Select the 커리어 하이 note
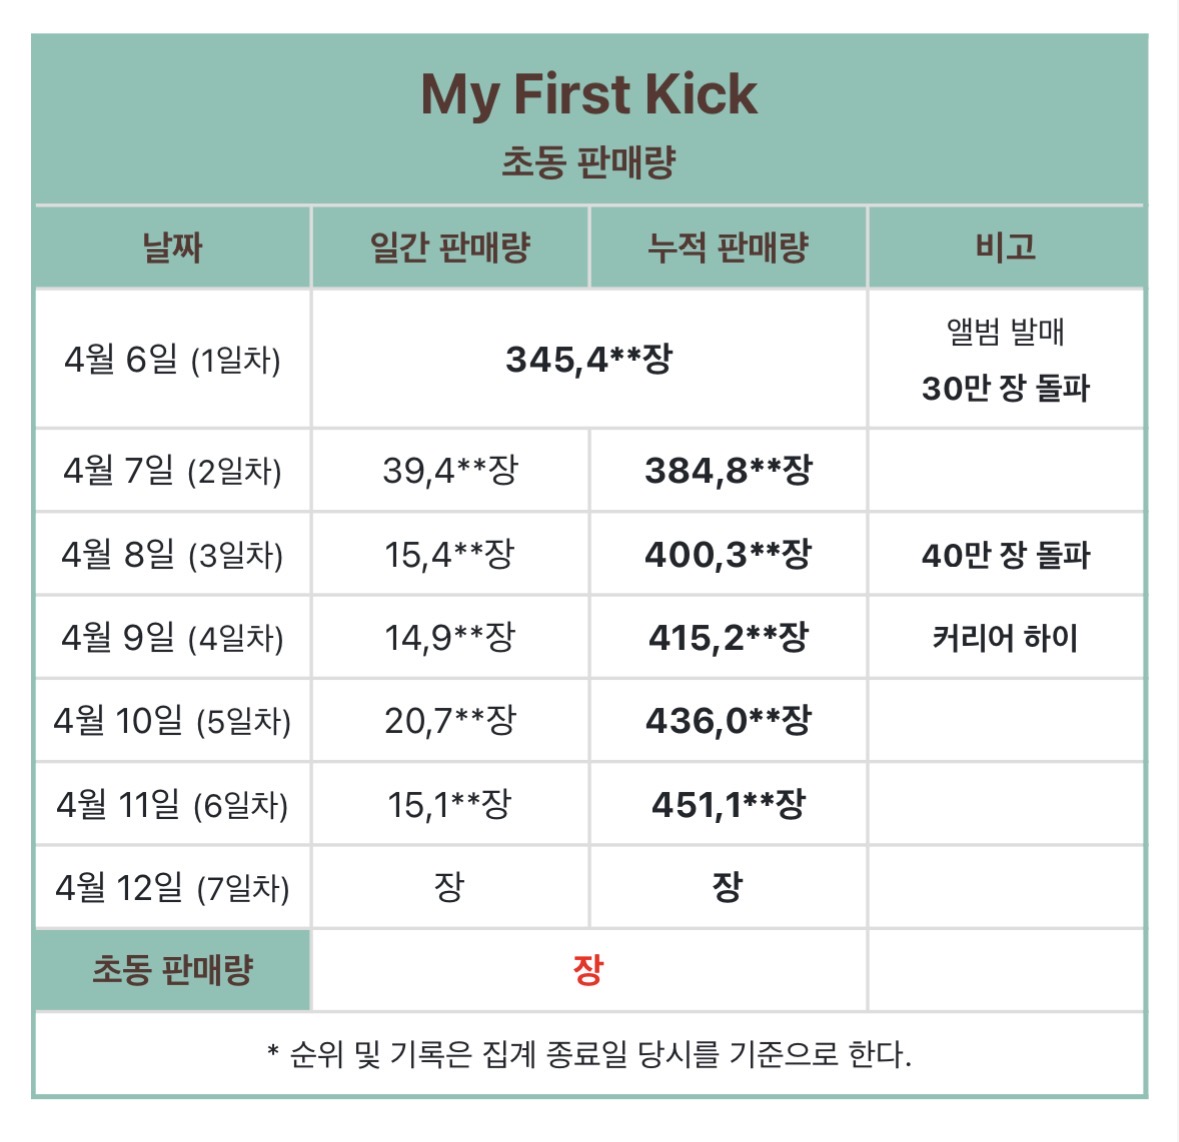Image resolution: width=1179 pixels, height=1142 pixels. click(x=1005, y=637)
